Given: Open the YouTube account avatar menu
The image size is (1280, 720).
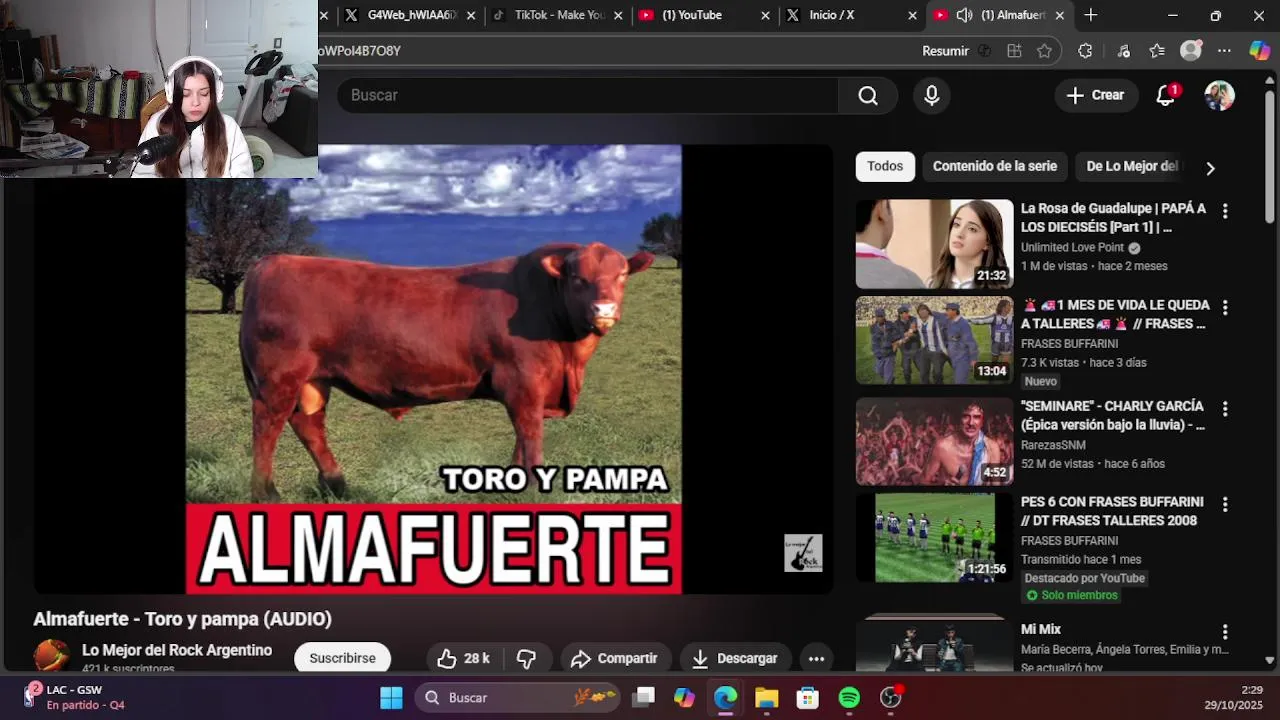Looking at the screenshot, I should (1219, 95).
